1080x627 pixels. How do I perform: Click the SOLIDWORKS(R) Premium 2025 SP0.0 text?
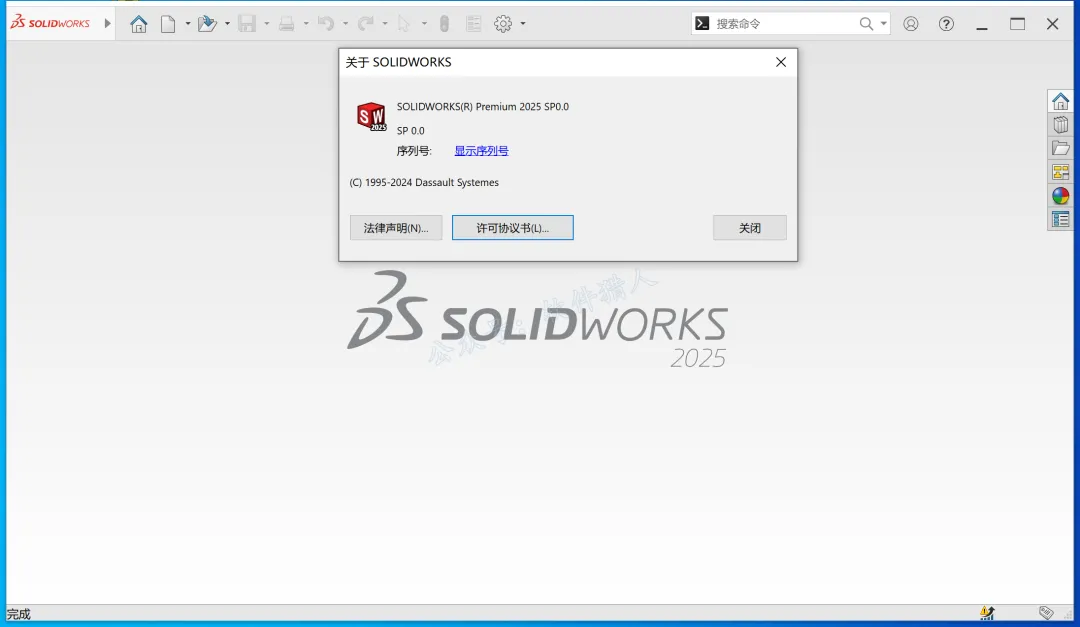[x=483, y=107]
